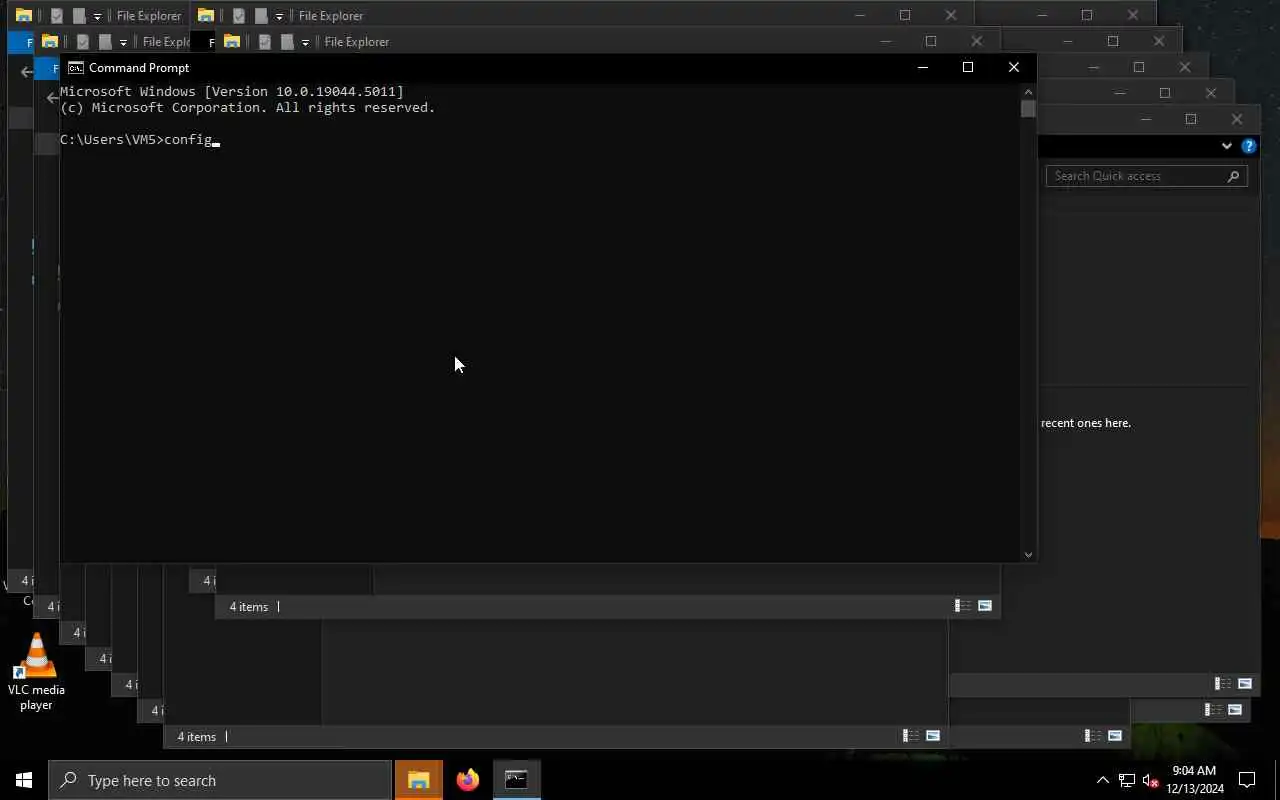
Task: Click the muted volume tray icon
Action: point(1151,780)
